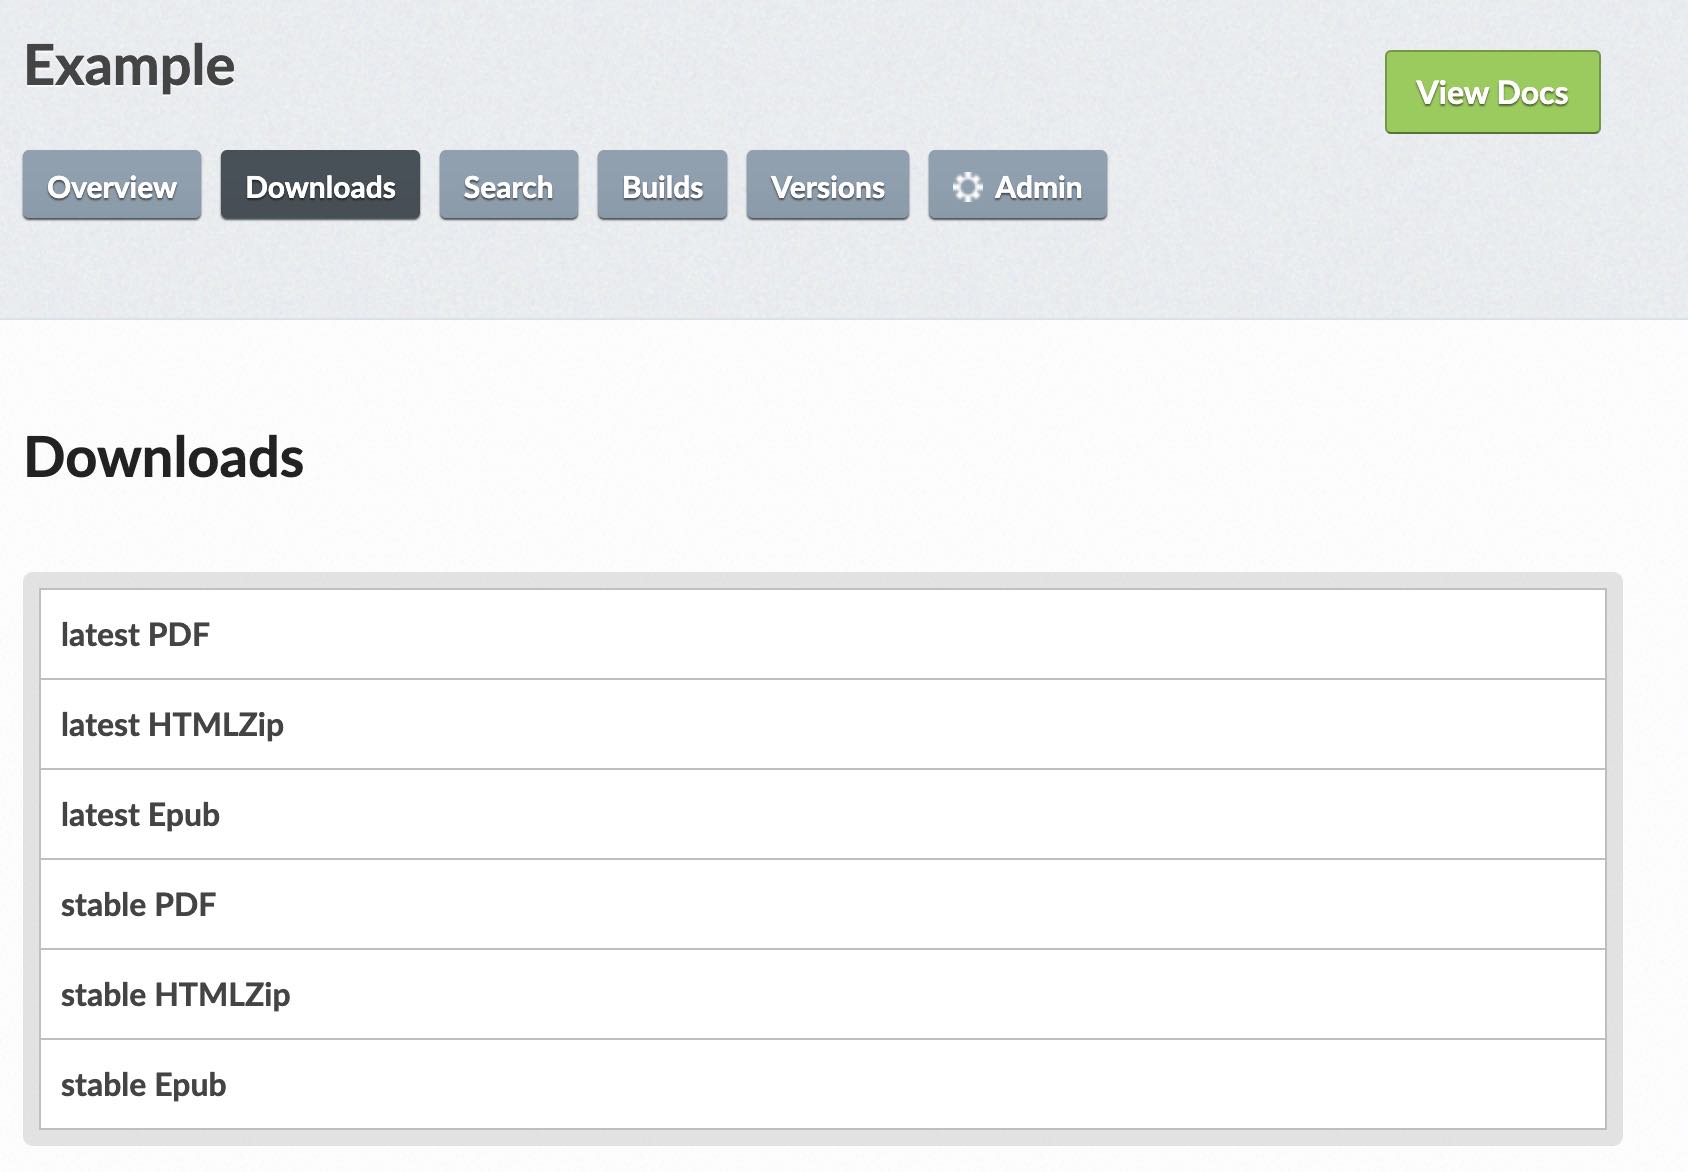Screen dimensions: 1688x1172
Task: Click the Example project title
Action: click(130, 66)
